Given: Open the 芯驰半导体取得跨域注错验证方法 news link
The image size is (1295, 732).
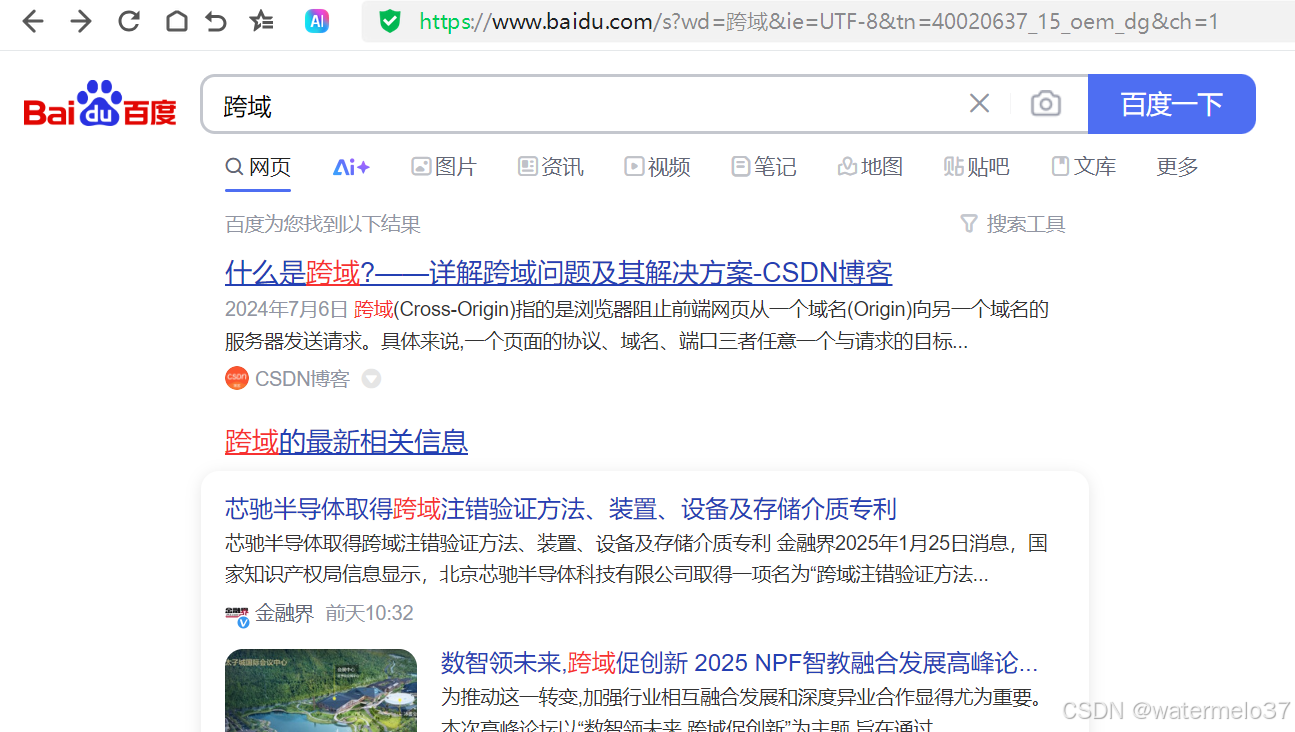Looking at the screenshot, I should 560,509.
